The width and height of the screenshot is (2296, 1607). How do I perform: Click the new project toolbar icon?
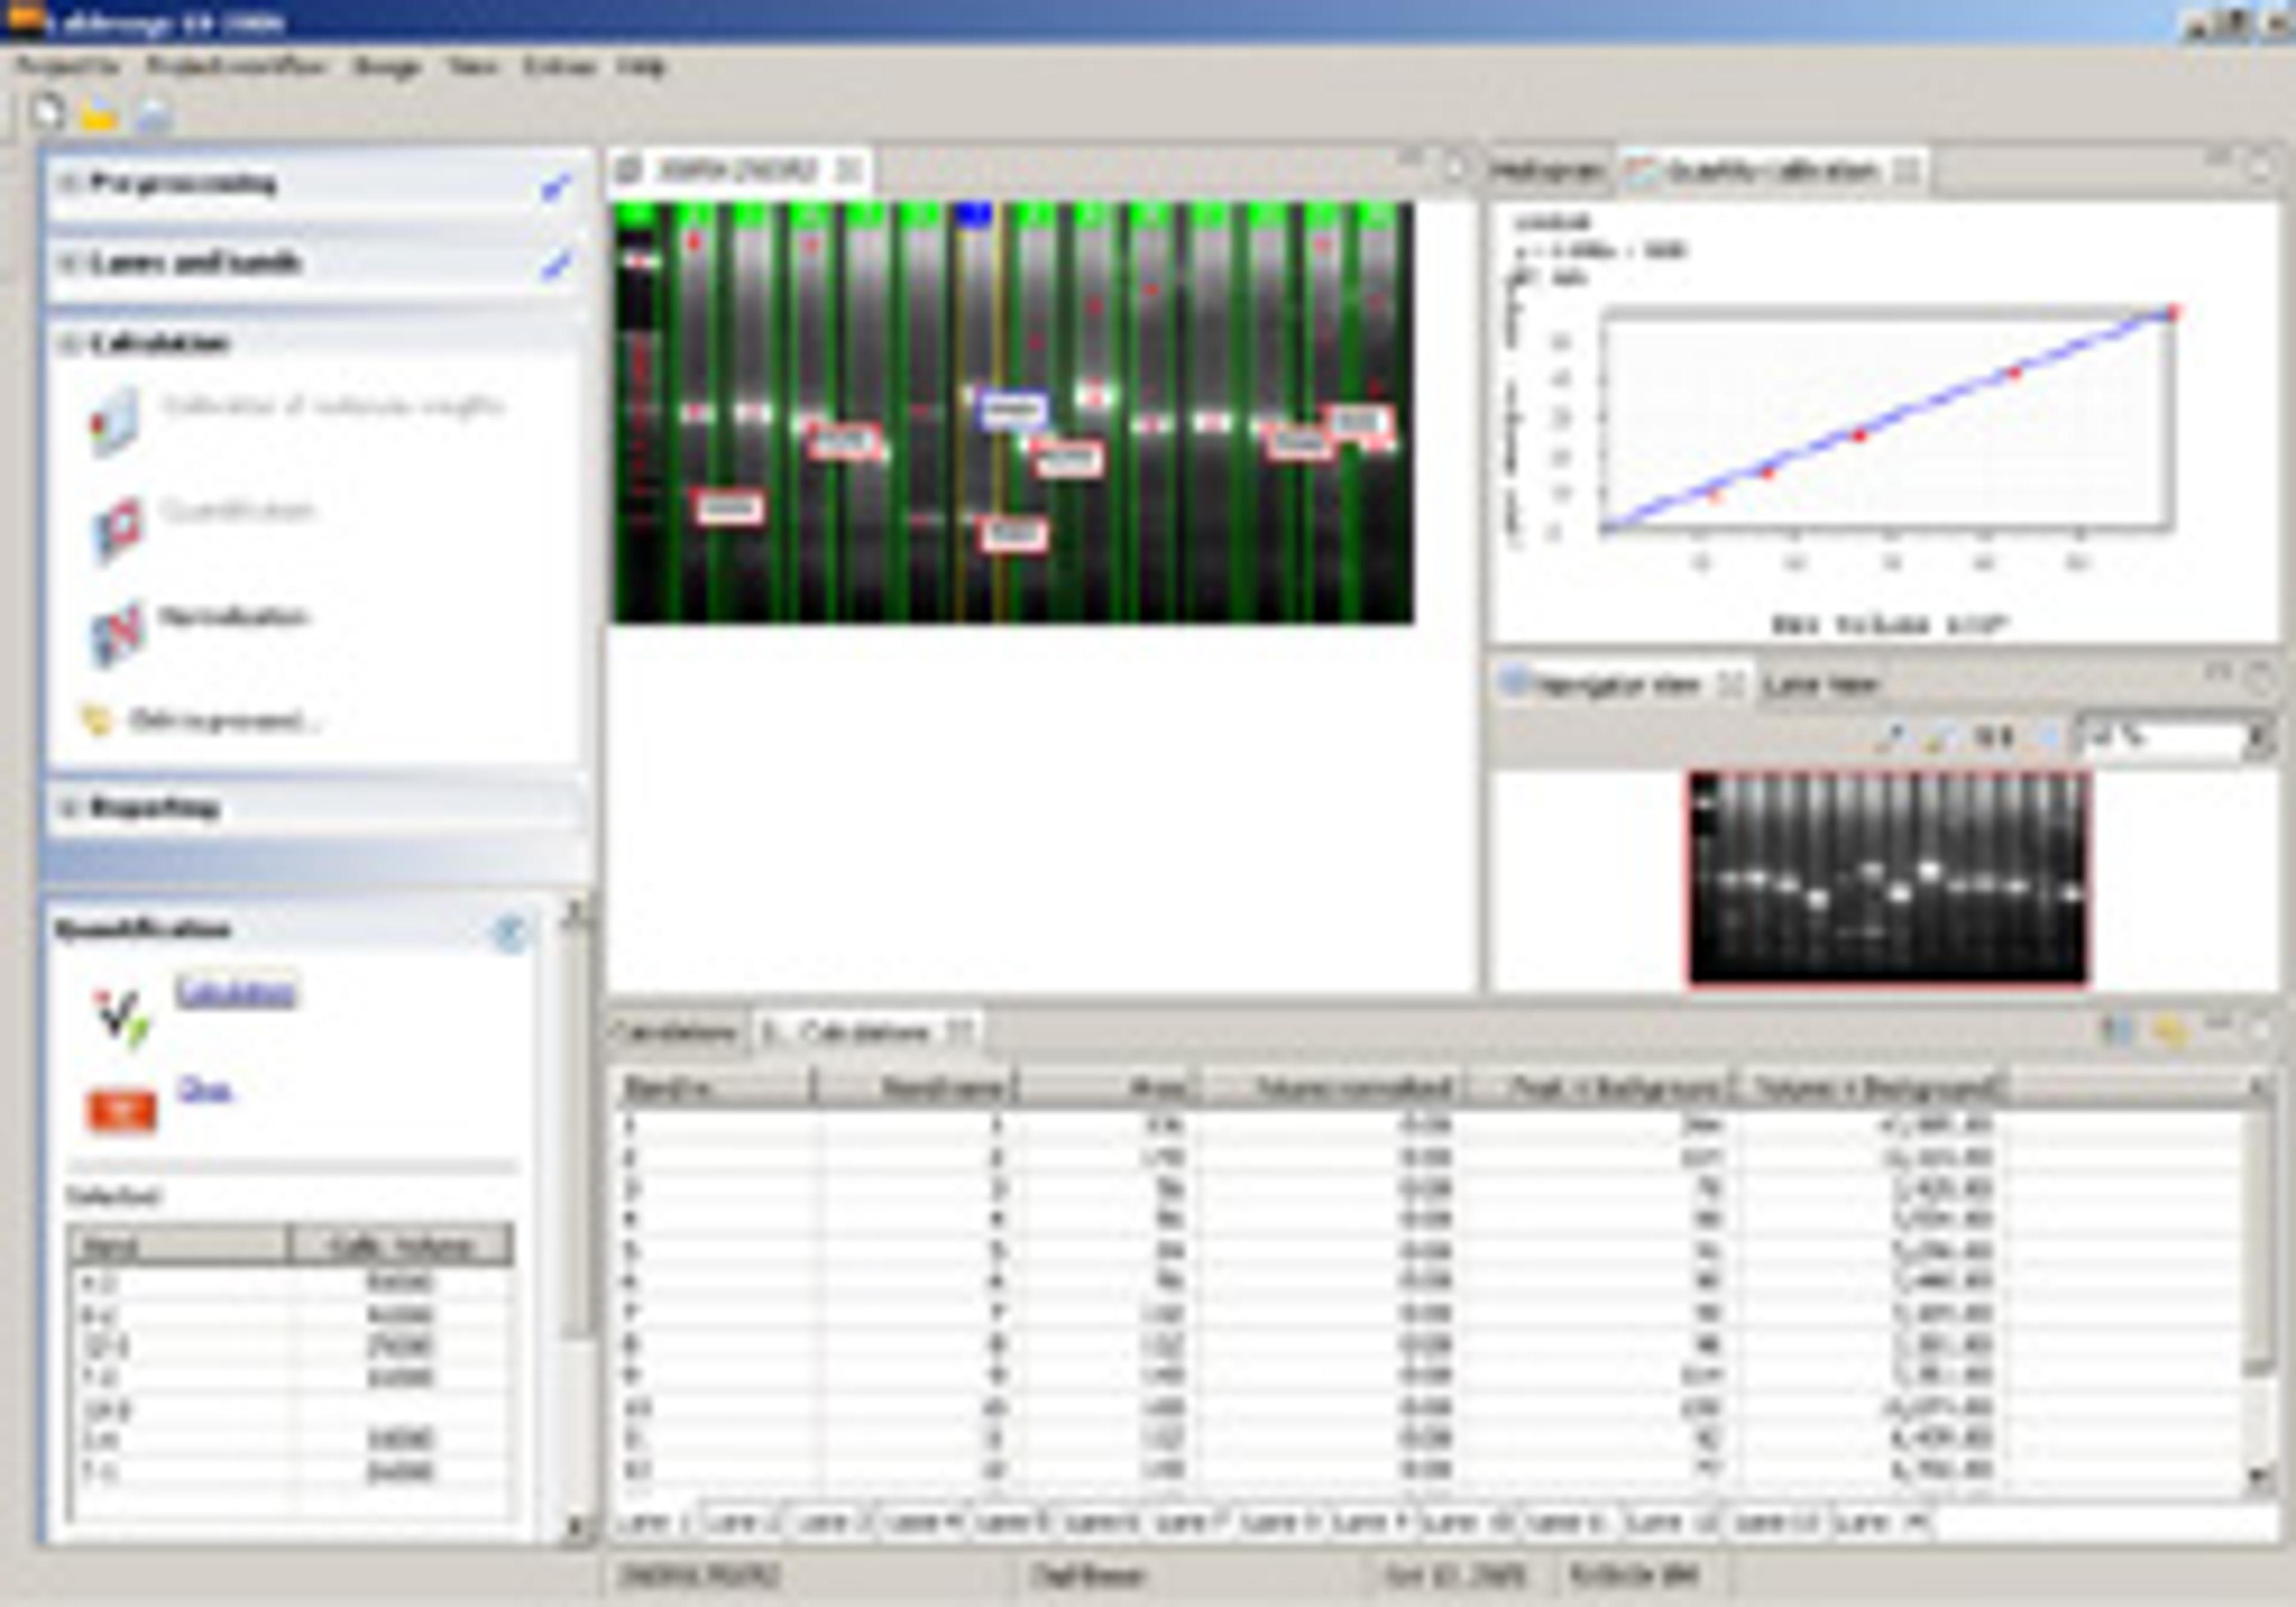click(x=47, y=113)
